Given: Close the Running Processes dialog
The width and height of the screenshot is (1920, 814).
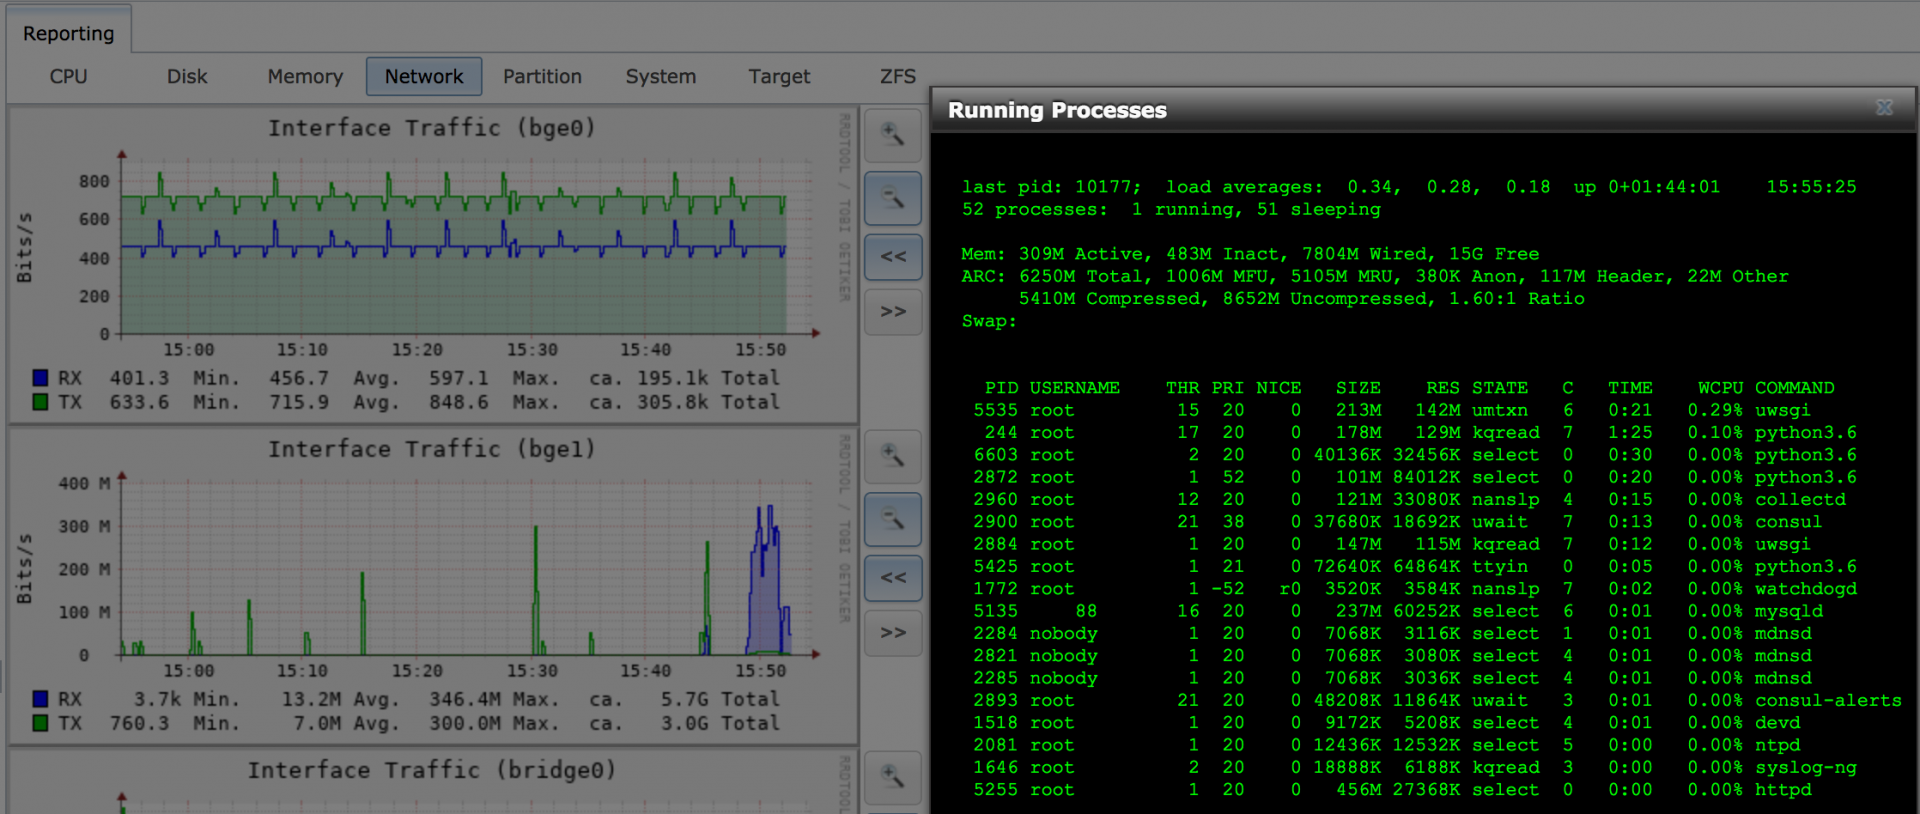Looking at the screenshot, I should click(1884, 108).
